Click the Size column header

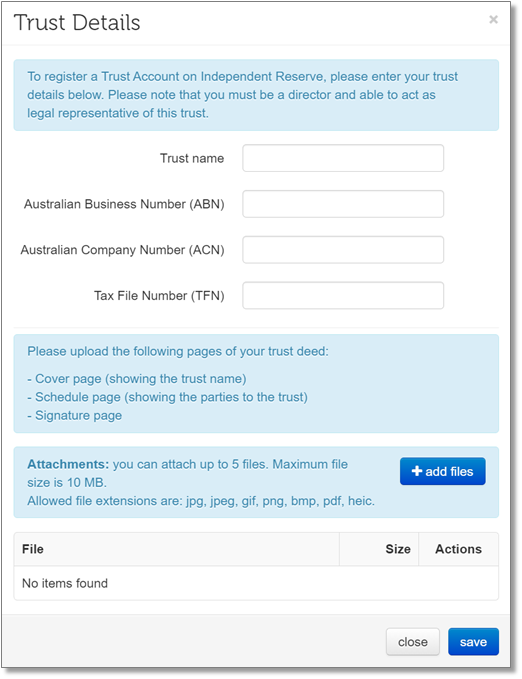[398, 549]
